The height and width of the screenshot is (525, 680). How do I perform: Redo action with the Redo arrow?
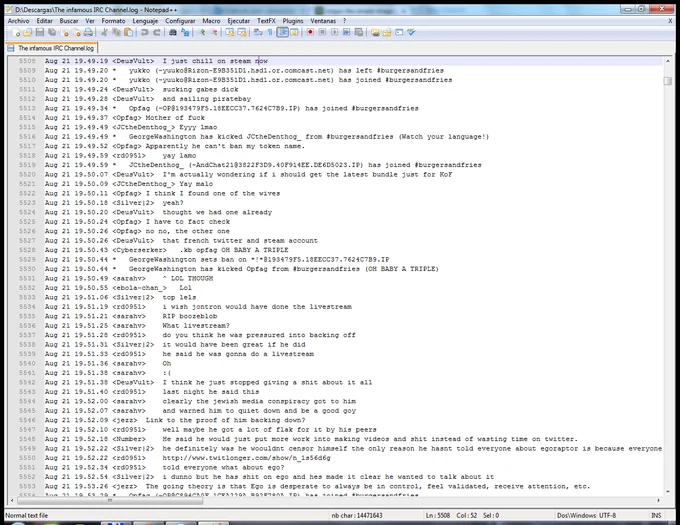pyautogui.click(x=157, y=32)
